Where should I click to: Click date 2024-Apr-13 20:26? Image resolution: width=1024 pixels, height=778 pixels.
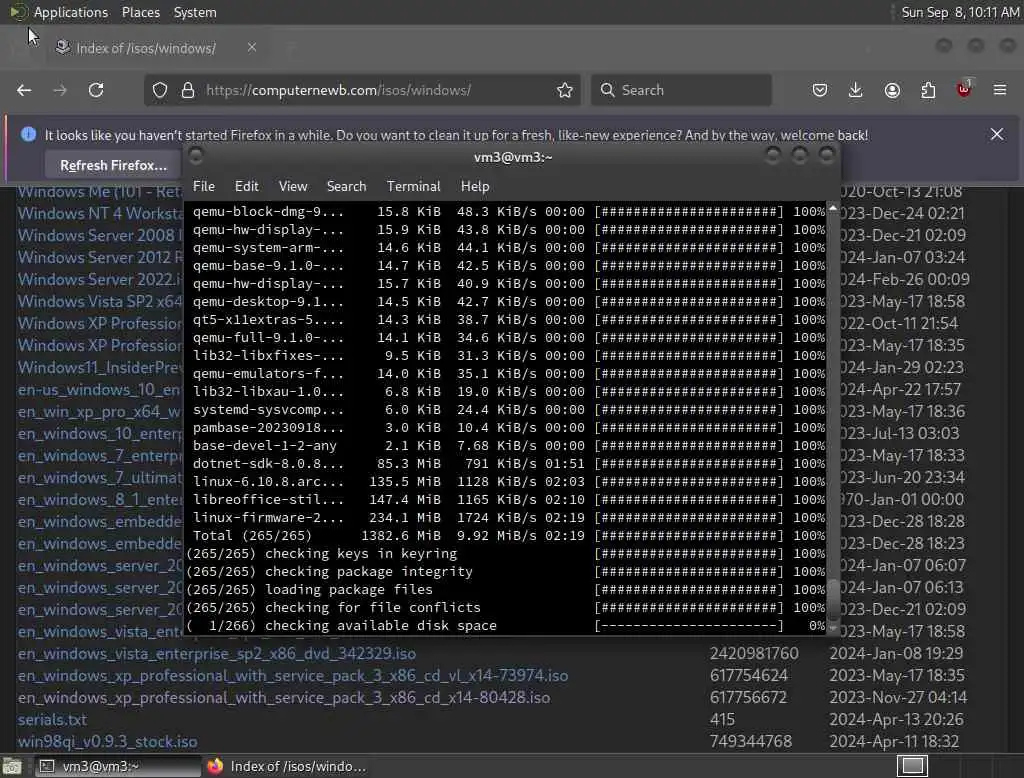click(x=896, y=719)
